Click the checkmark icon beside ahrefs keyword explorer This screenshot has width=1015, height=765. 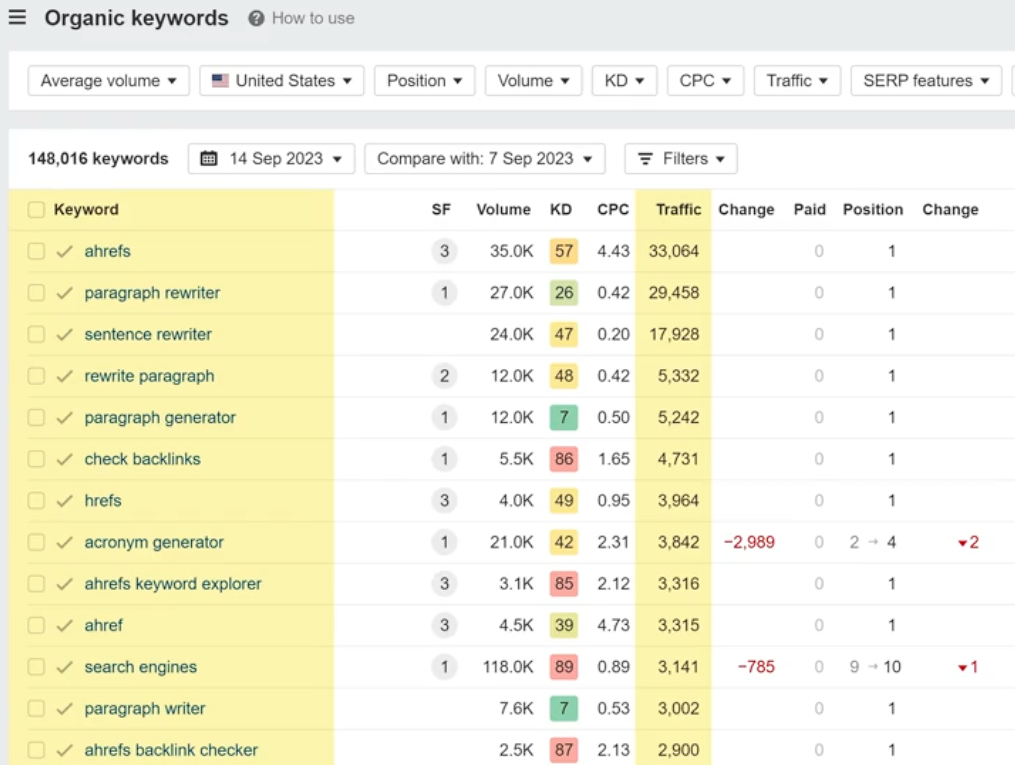coord(64,584)
